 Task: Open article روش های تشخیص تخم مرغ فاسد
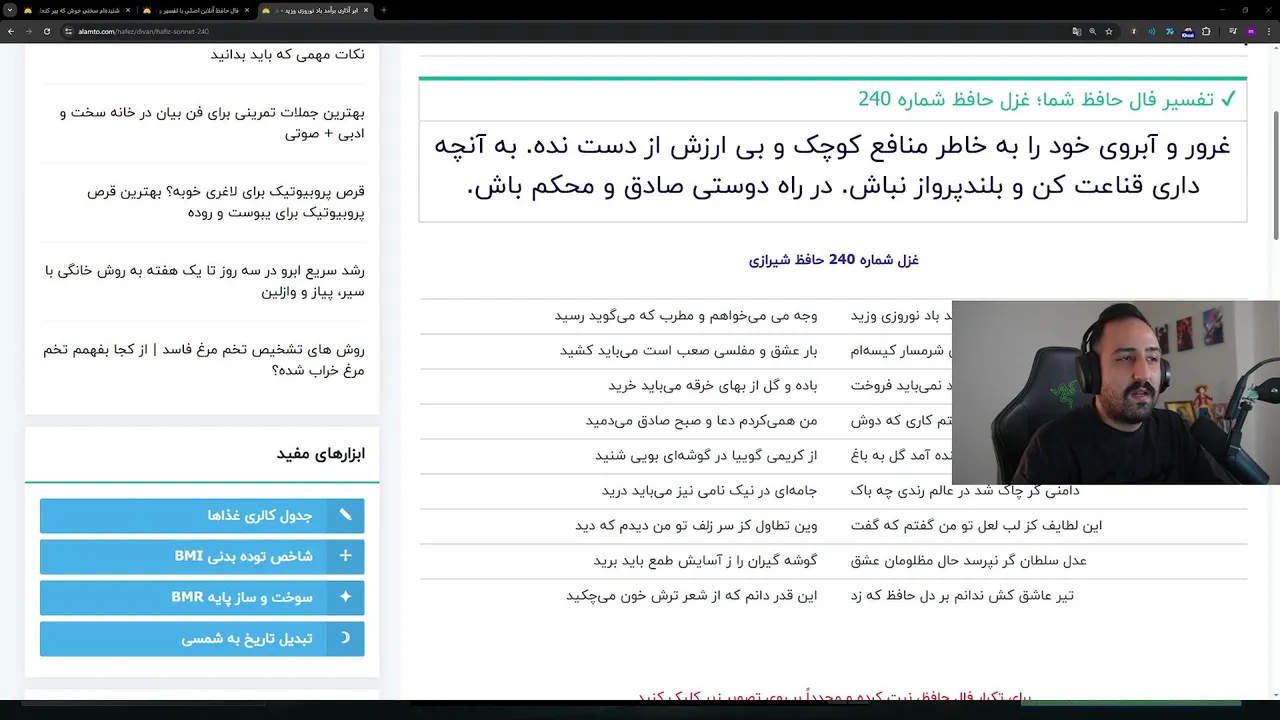pyautogui.click(x=204, y=360)
